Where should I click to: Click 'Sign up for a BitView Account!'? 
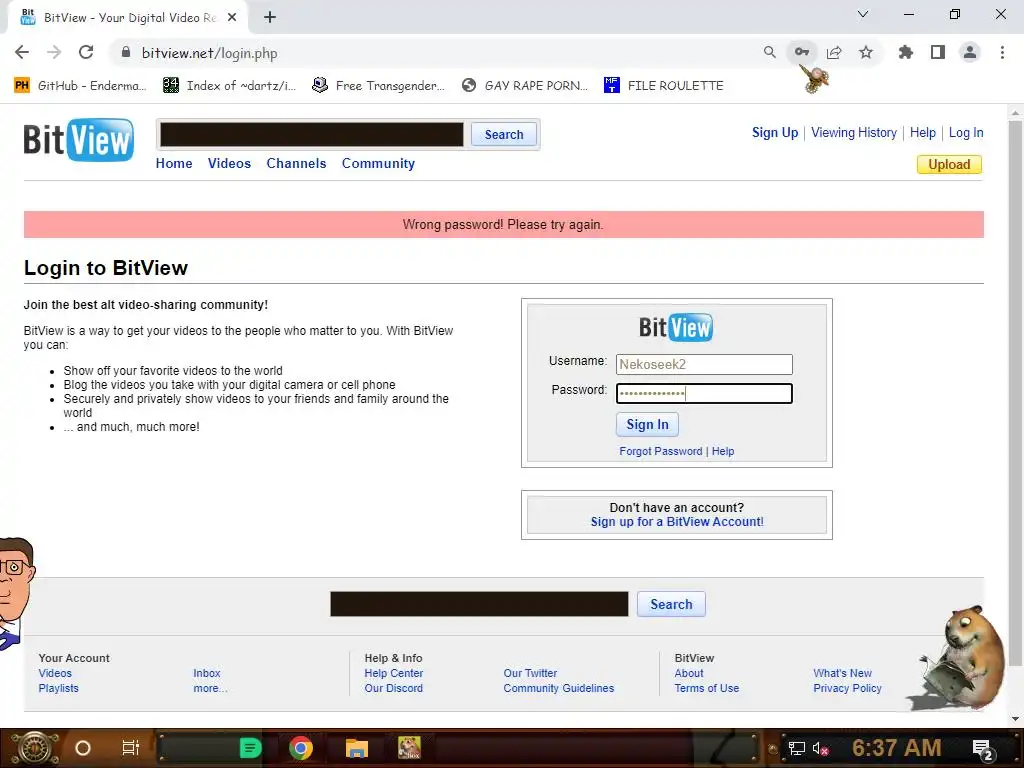pos(677,522)
